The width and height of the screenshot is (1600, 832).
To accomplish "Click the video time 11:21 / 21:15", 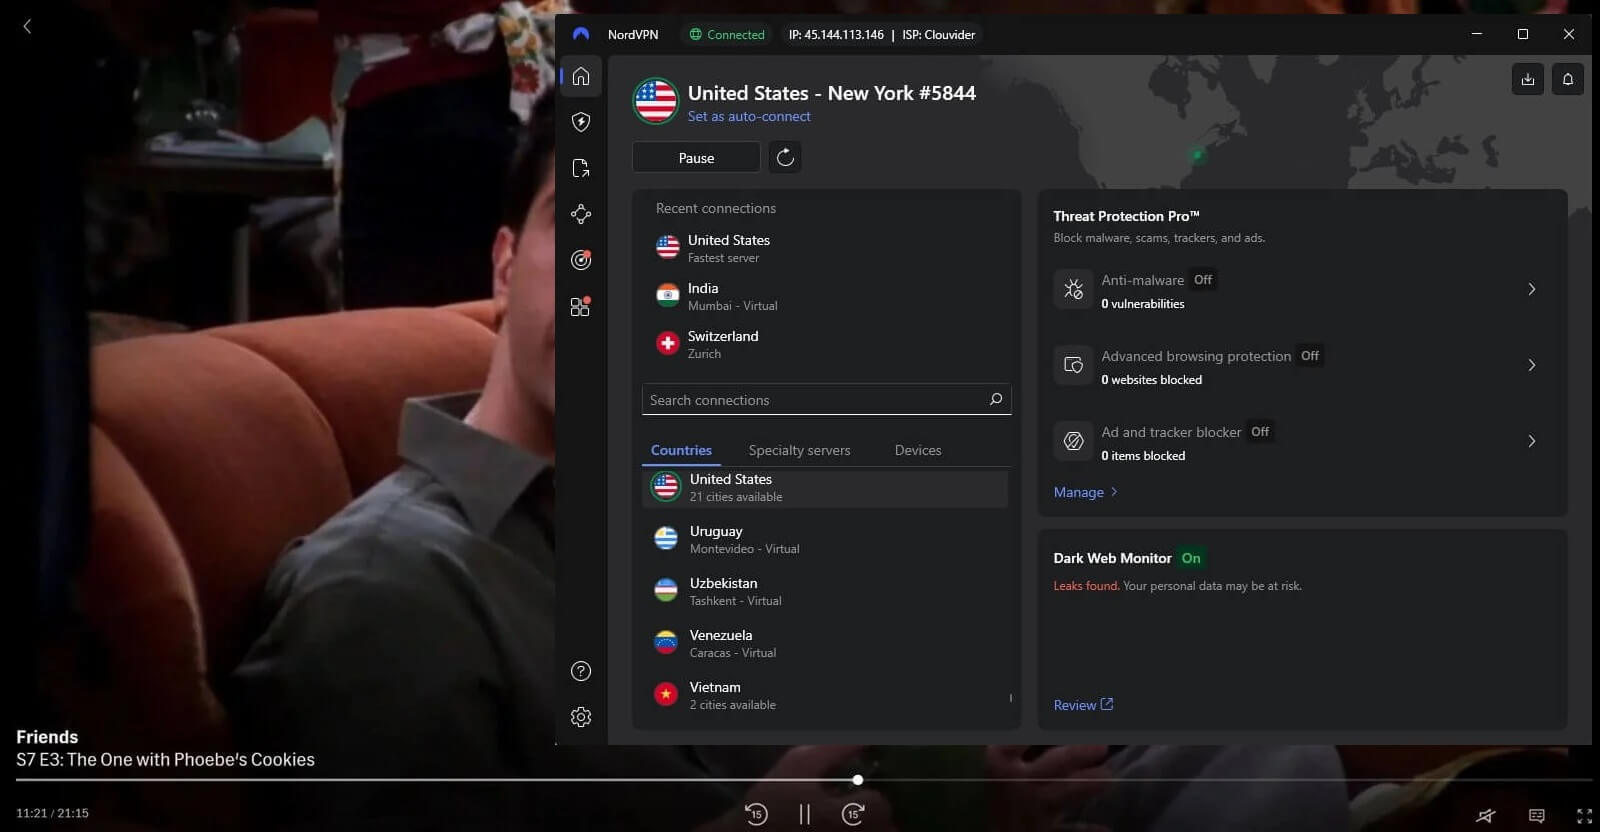I will (x=52, y=813).
